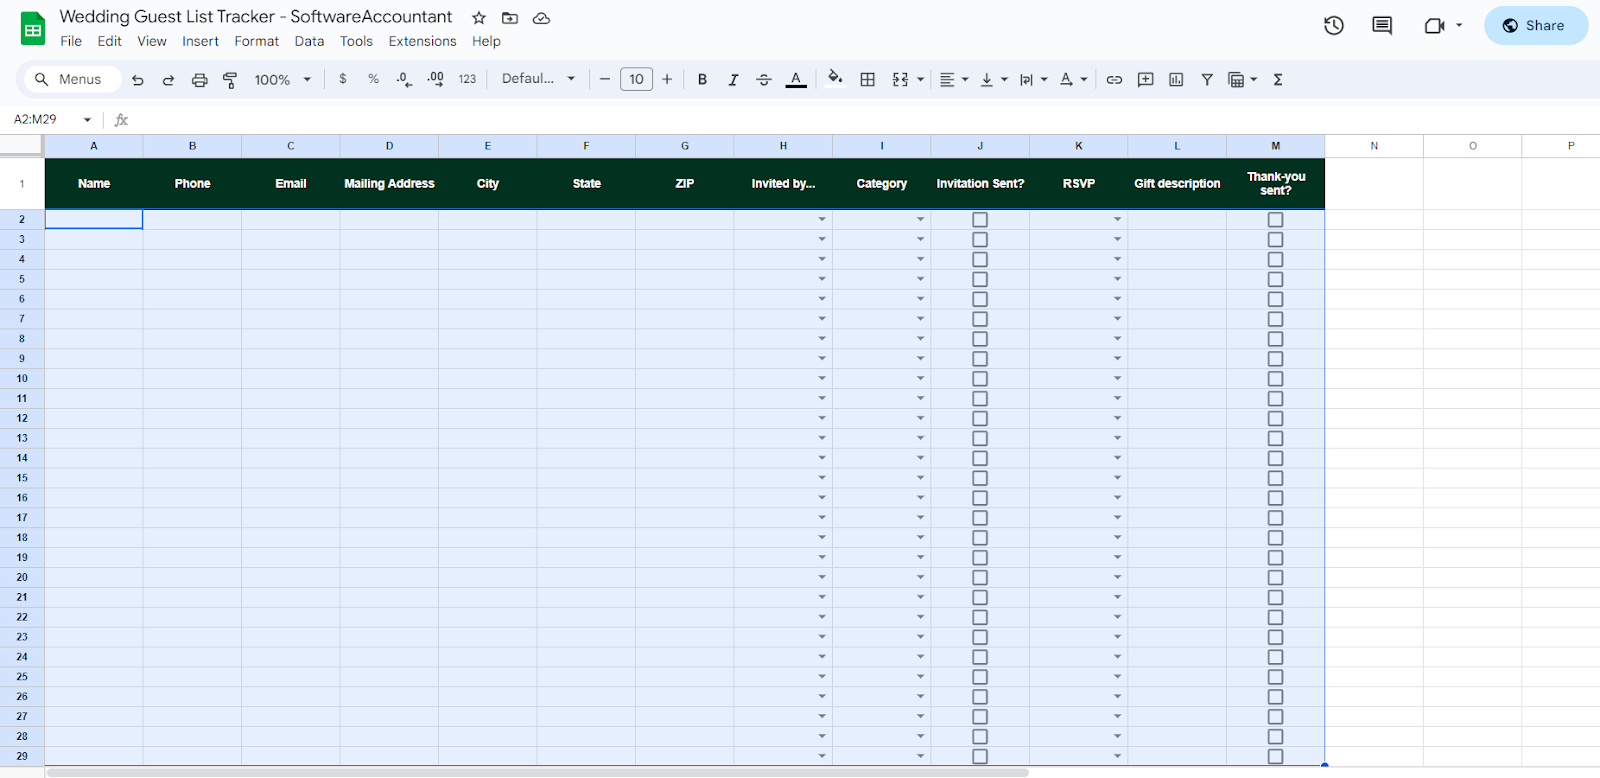
Task: Open the Insert menu
Action: point(200,42)
